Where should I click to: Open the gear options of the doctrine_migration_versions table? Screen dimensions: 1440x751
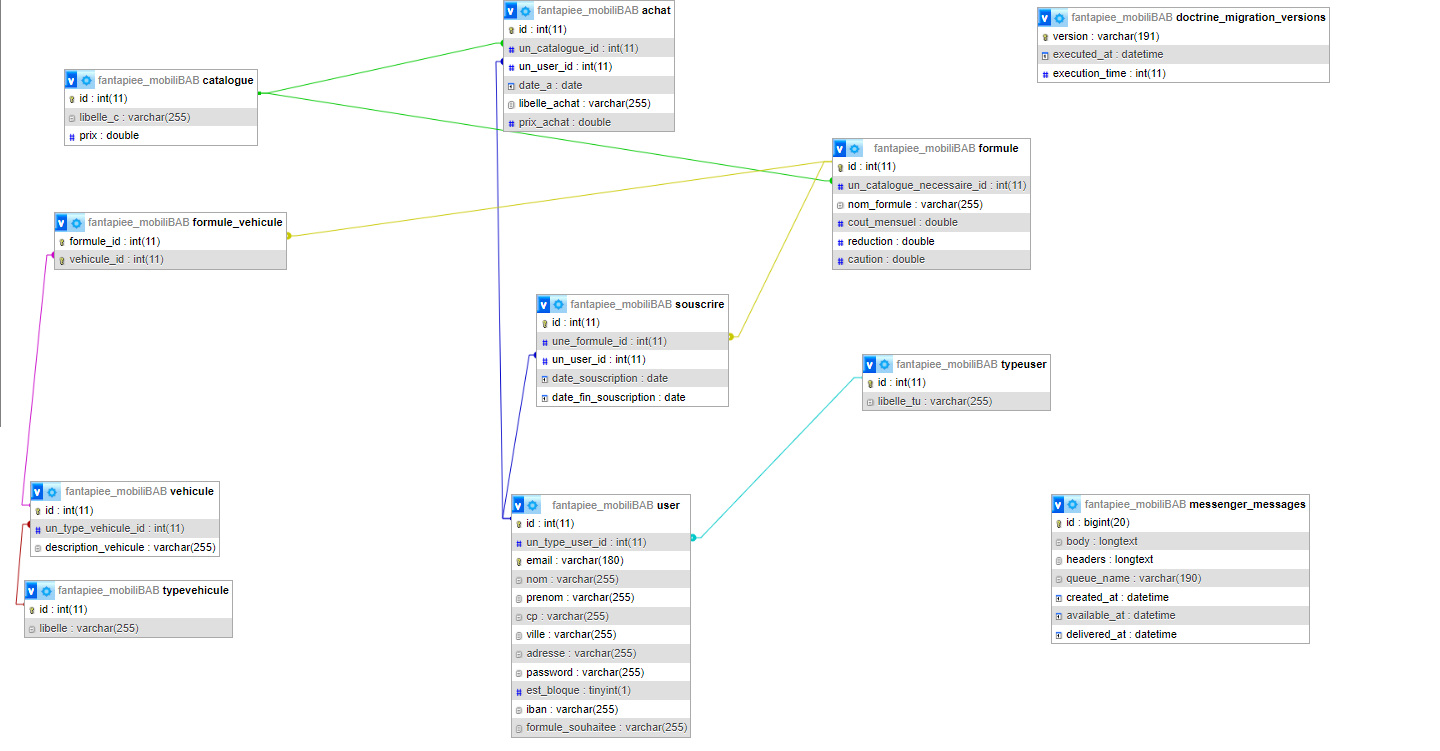1060,17
